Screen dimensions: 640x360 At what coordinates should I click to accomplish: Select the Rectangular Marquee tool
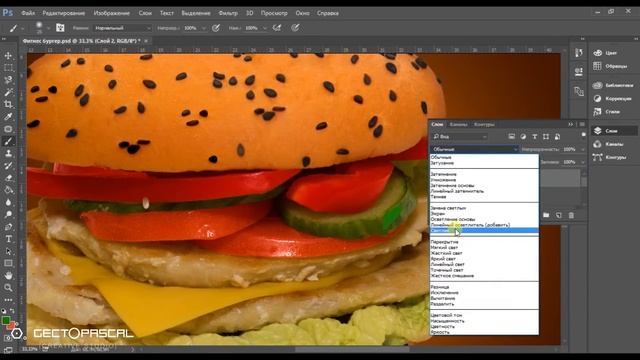(8, 68)
